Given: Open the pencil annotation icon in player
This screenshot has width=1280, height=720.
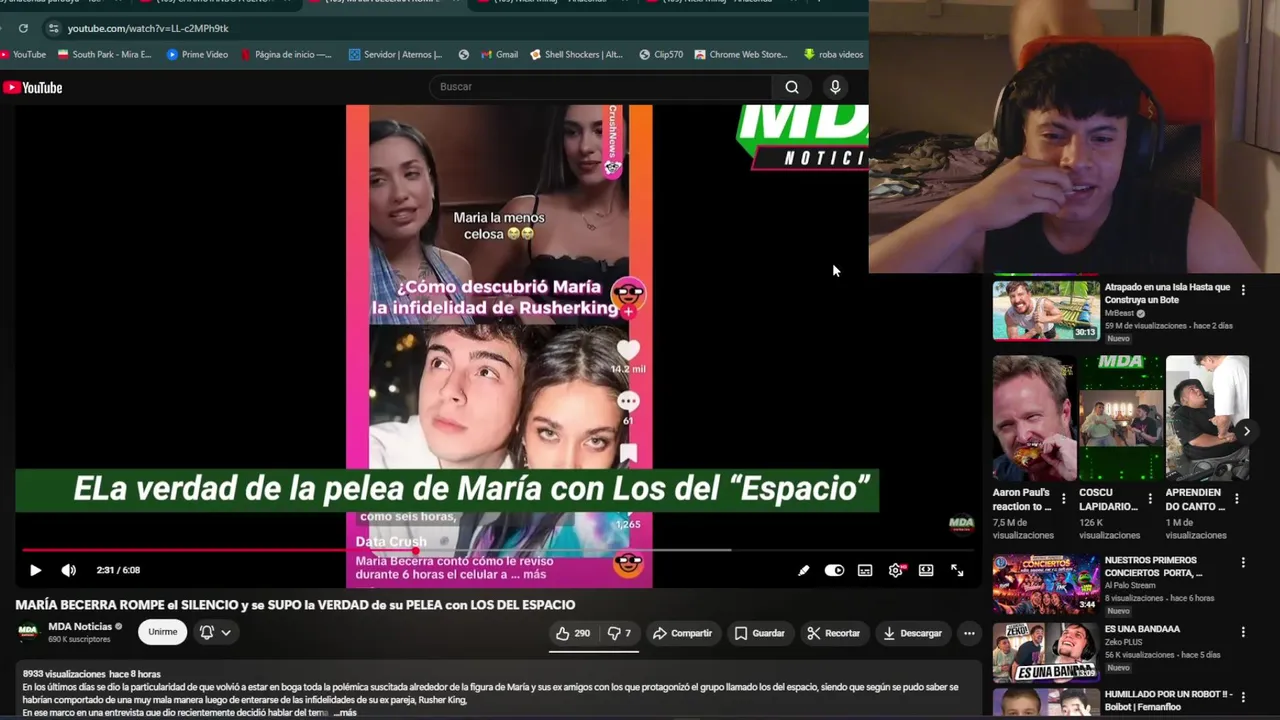Looking at the screenshot, I should pyautogui.click(x=803, y=570).
